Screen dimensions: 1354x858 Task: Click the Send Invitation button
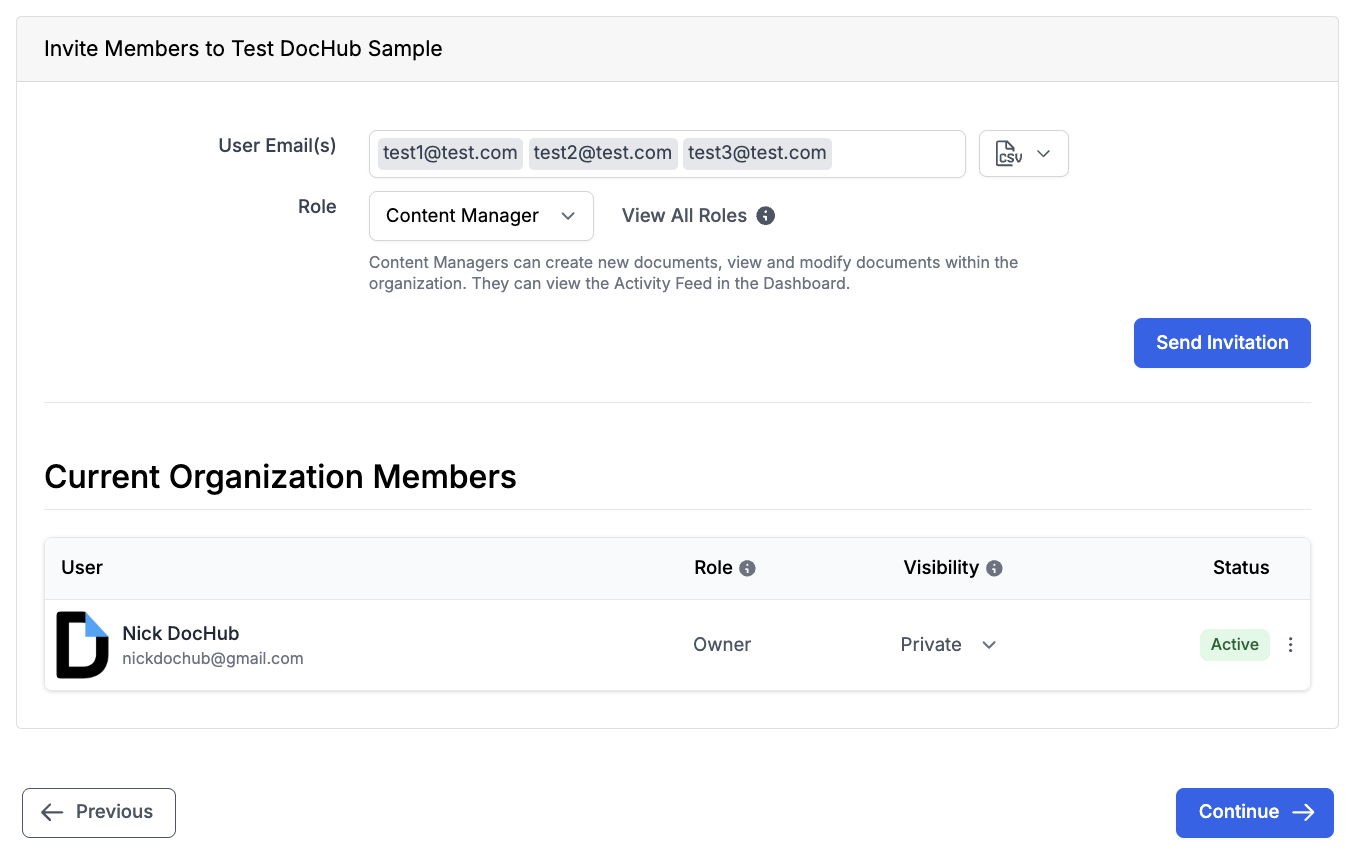[x=1222, y=343]
